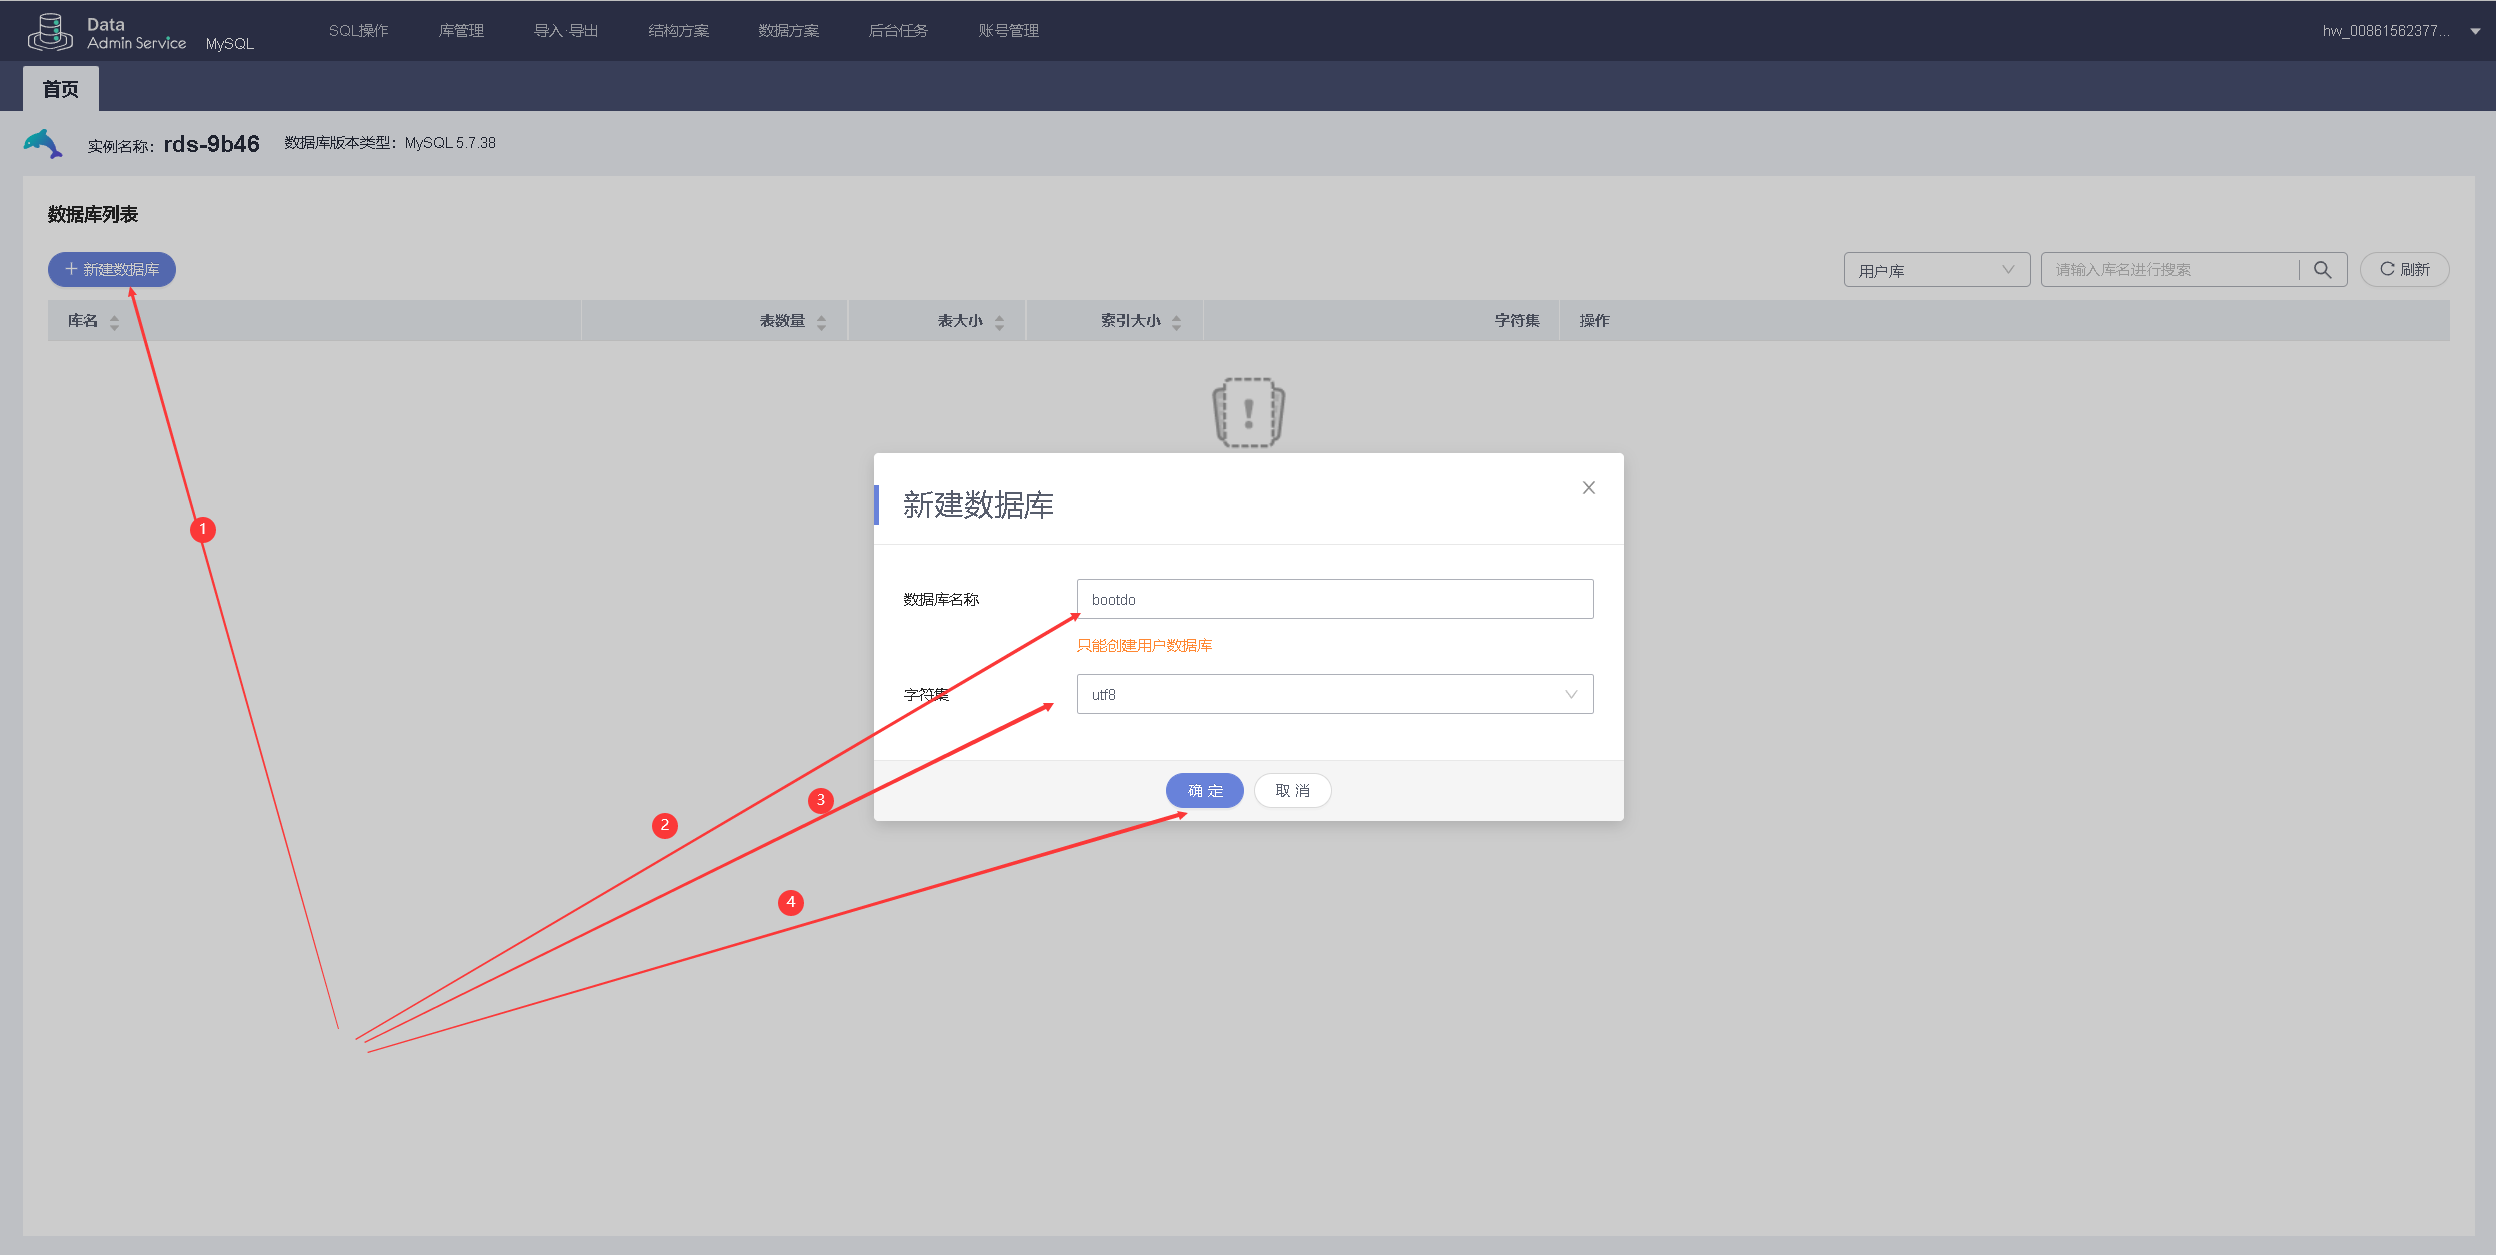
Task: Sort by 表数量 using its sort arrows
Action: tap(823, 321)
